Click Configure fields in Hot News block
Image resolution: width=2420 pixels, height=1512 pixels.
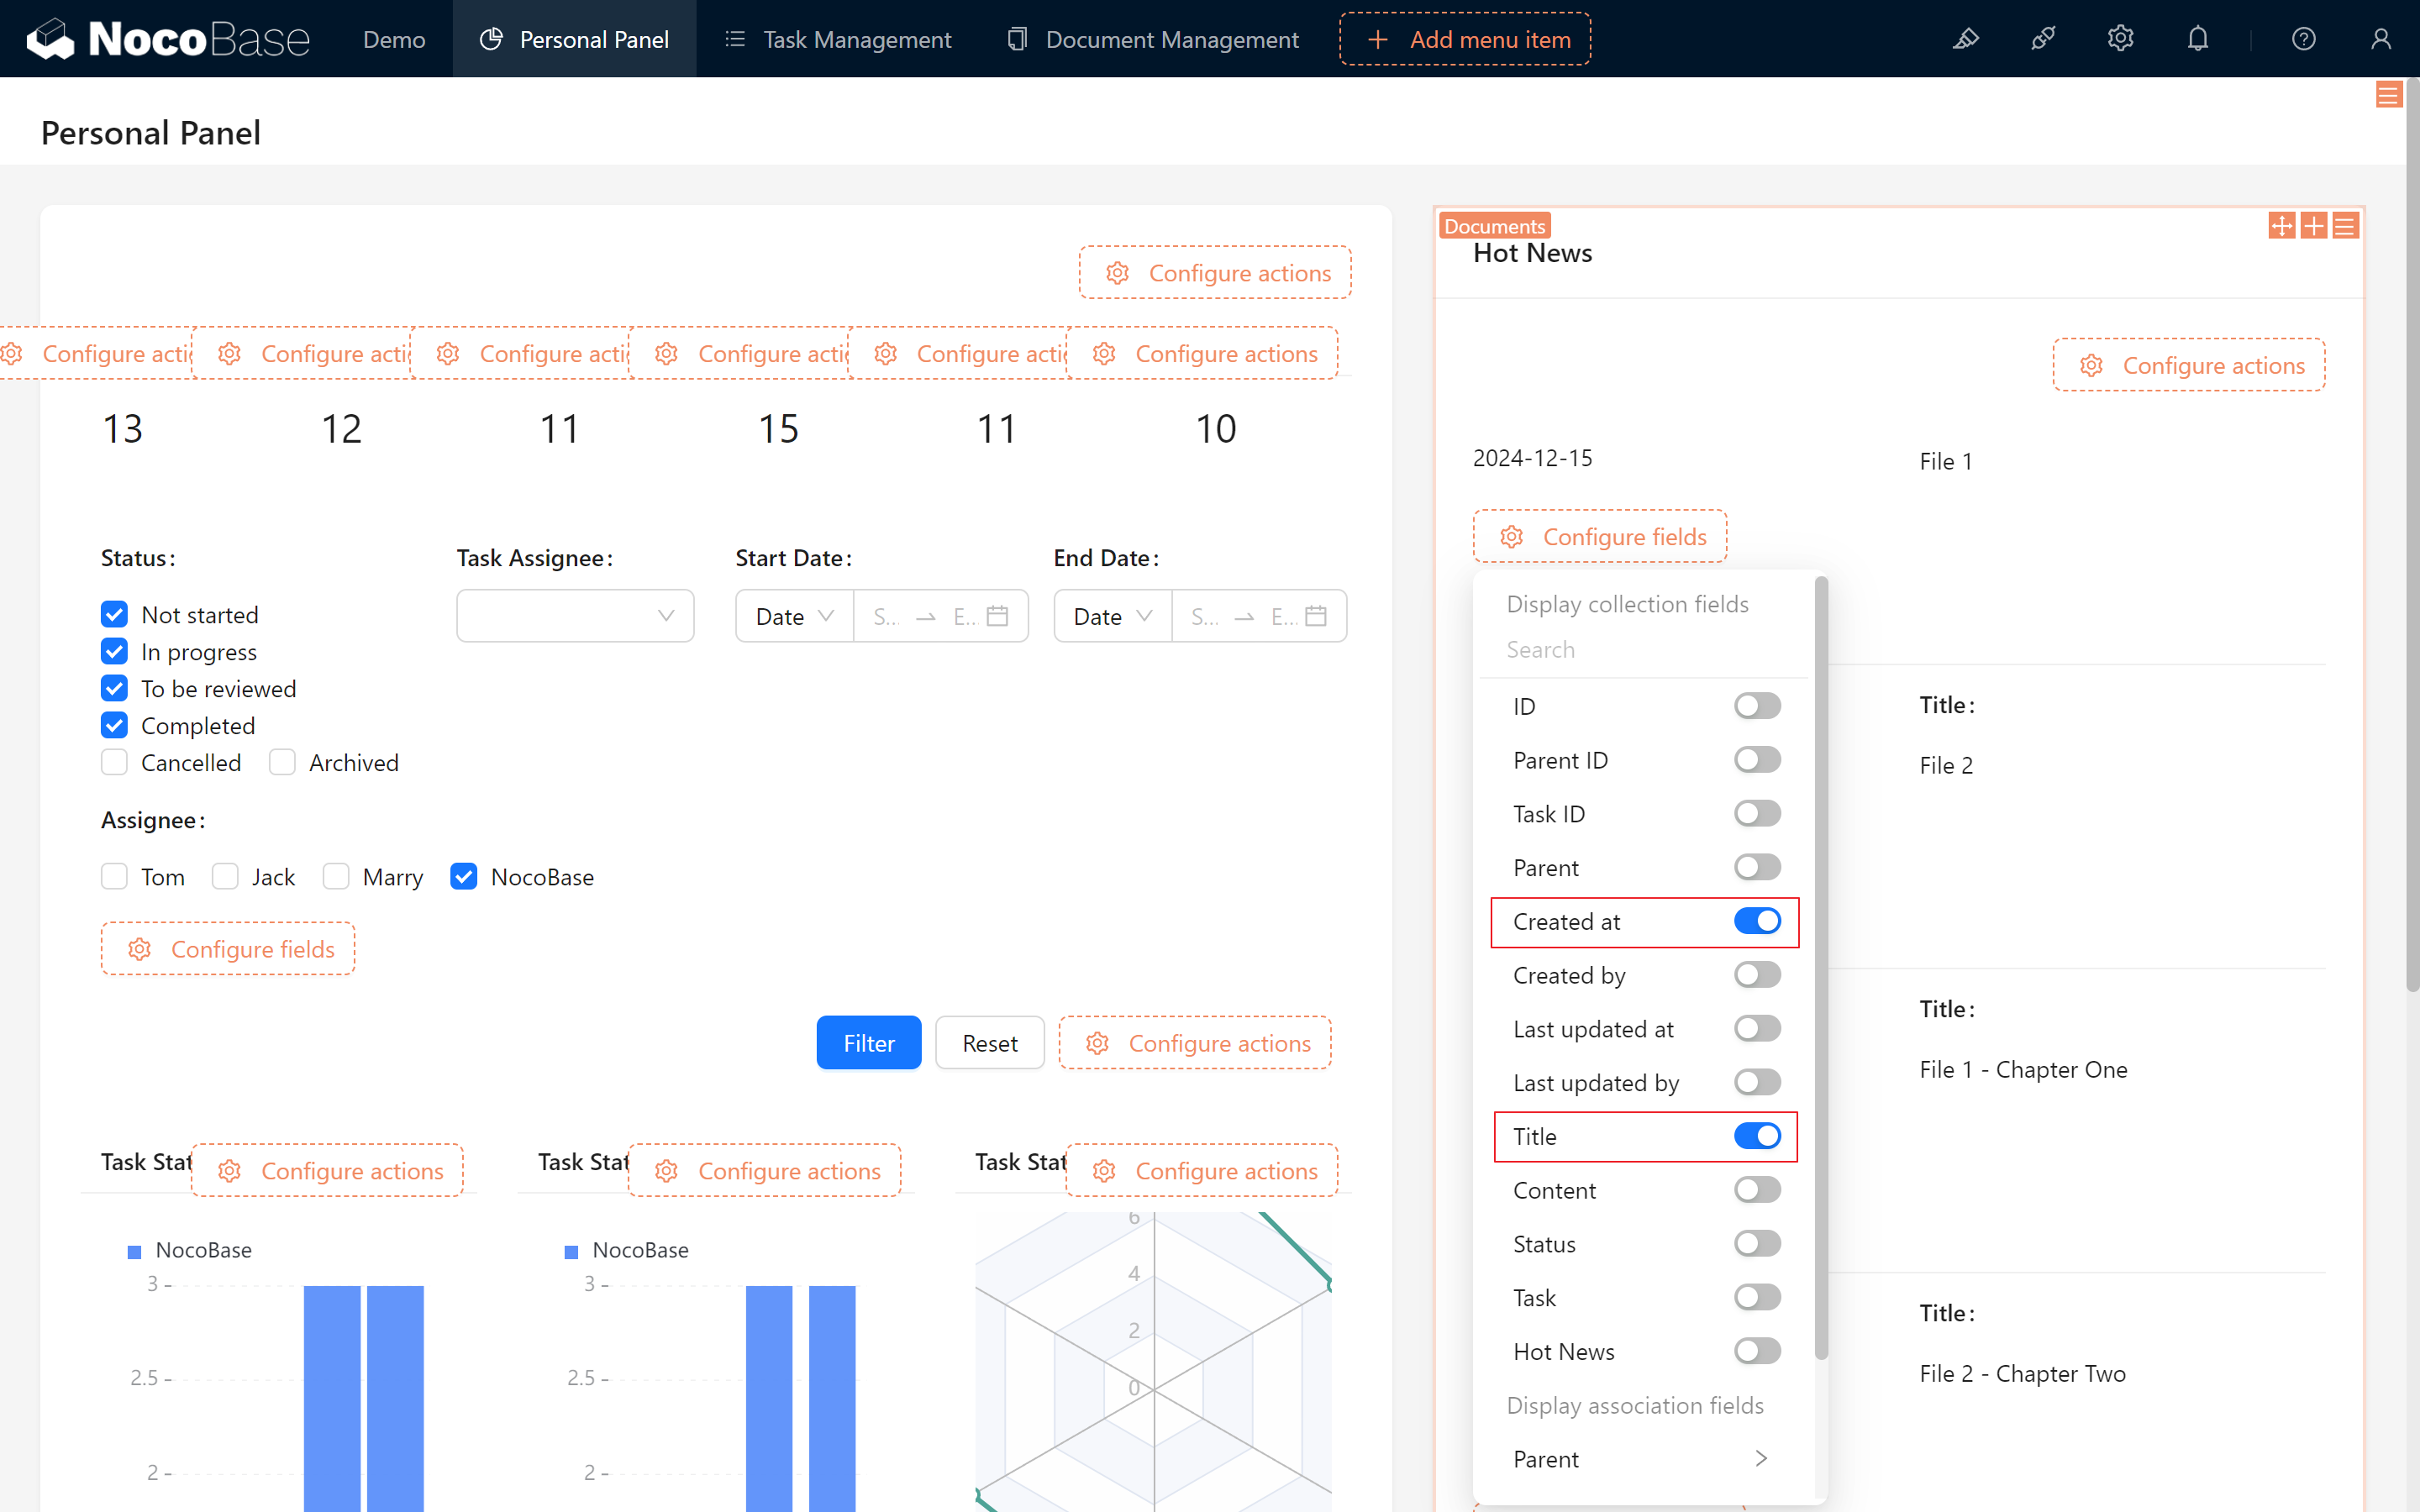coord(1600,537)
